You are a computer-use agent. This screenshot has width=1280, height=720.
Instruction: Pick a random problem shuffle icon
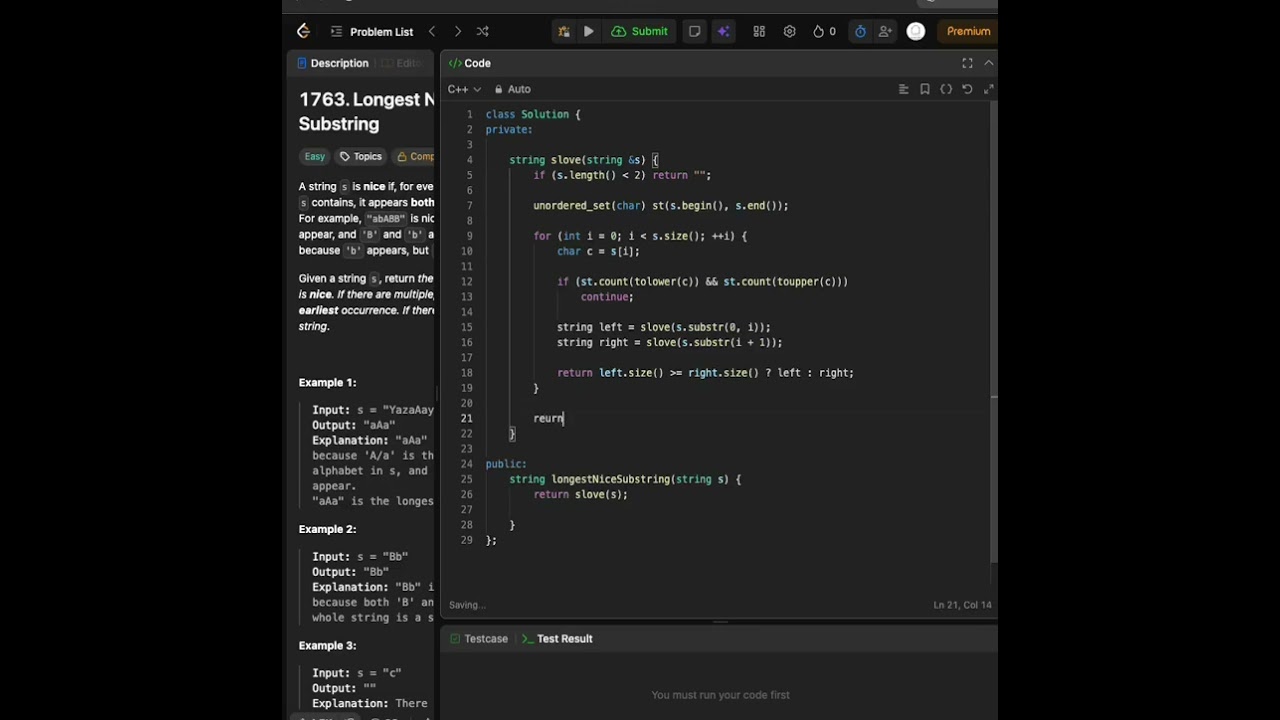click(483, 31)
